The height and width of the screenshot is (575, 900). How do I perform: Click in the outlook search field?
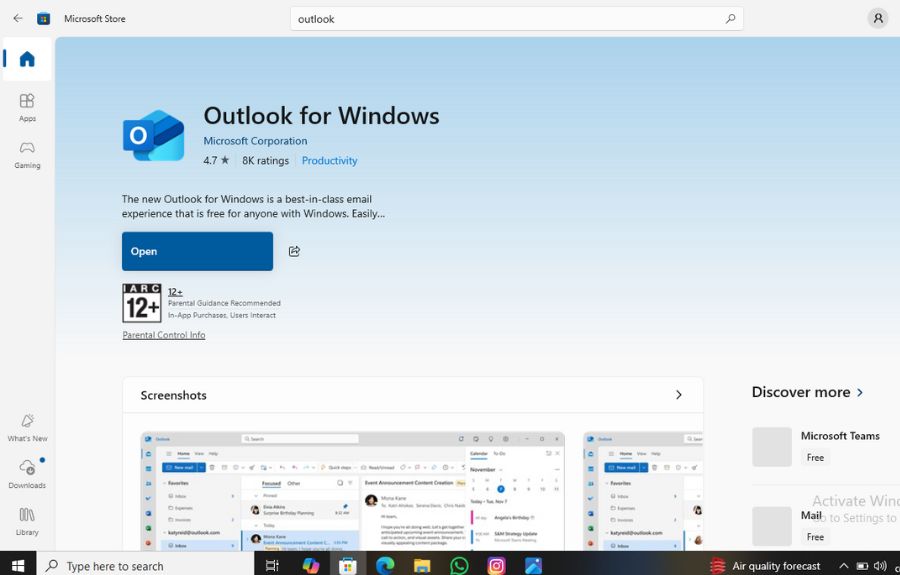(517, 19)
